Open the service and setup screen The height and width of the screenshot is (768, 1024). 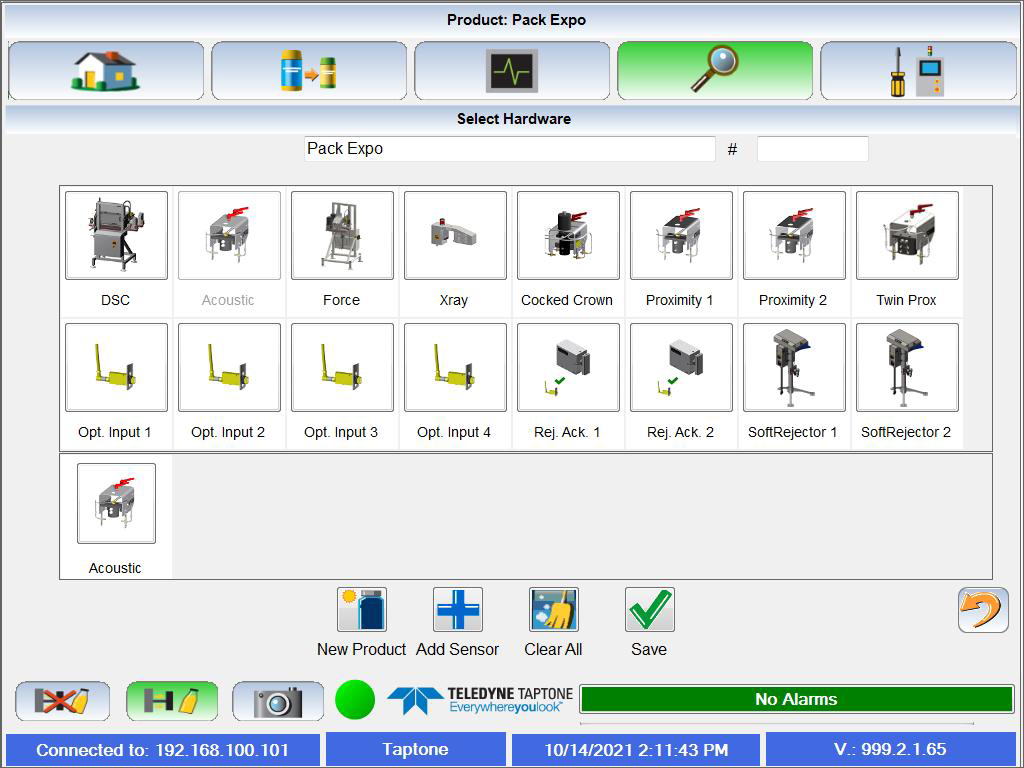[x=918, y=70]
